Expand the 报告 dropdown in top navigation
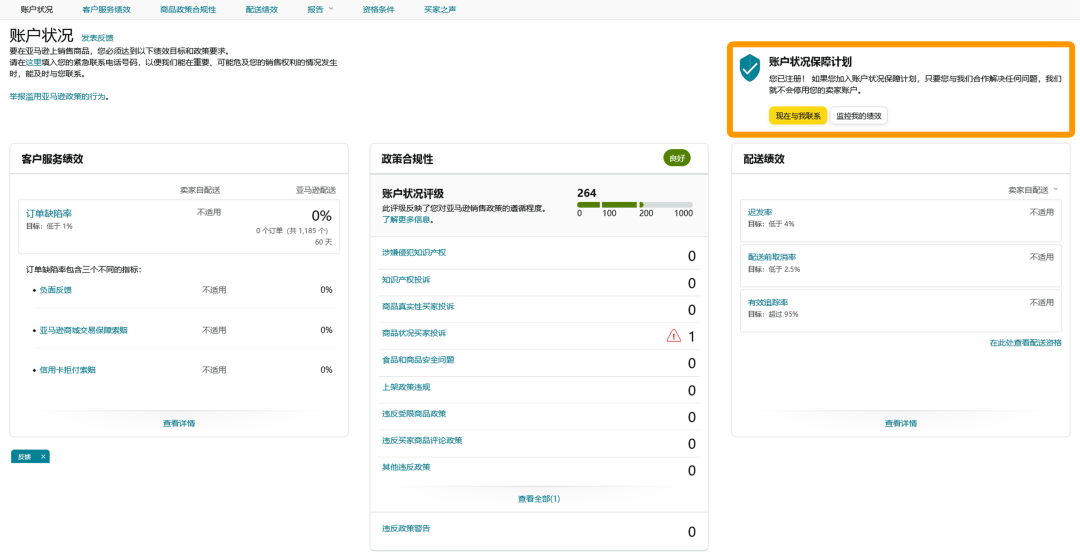Screen dimensions: 1080x556 (320, 9)
